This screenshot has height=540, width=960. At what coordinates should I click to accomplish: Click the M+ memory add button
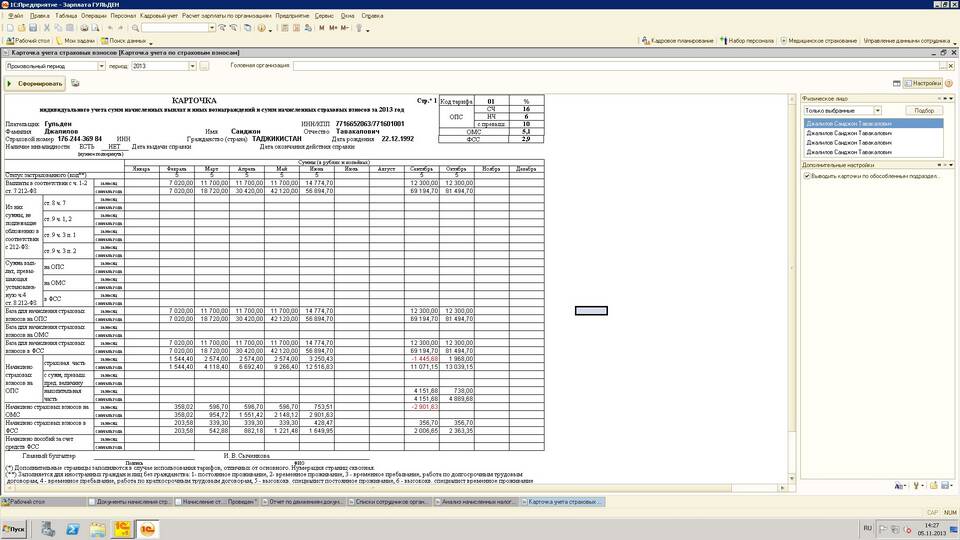[x=333, y=28]
